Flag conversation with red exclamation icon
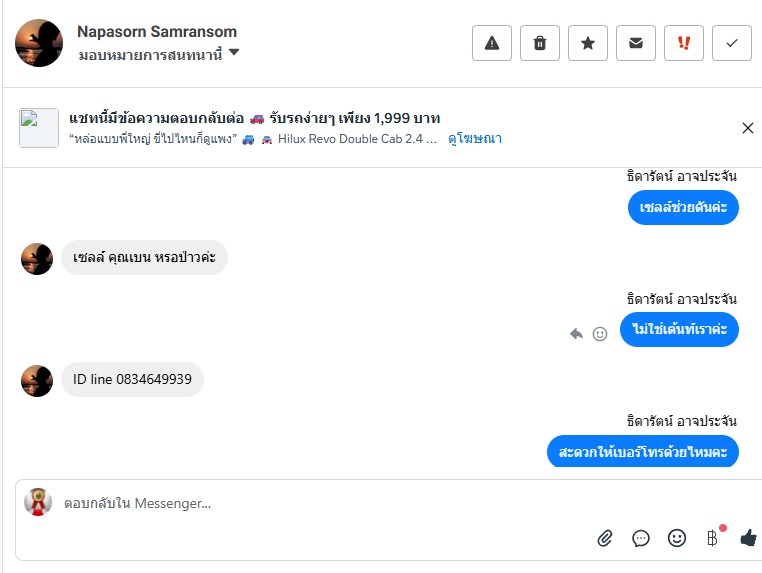762x573 pixels. 684,43
